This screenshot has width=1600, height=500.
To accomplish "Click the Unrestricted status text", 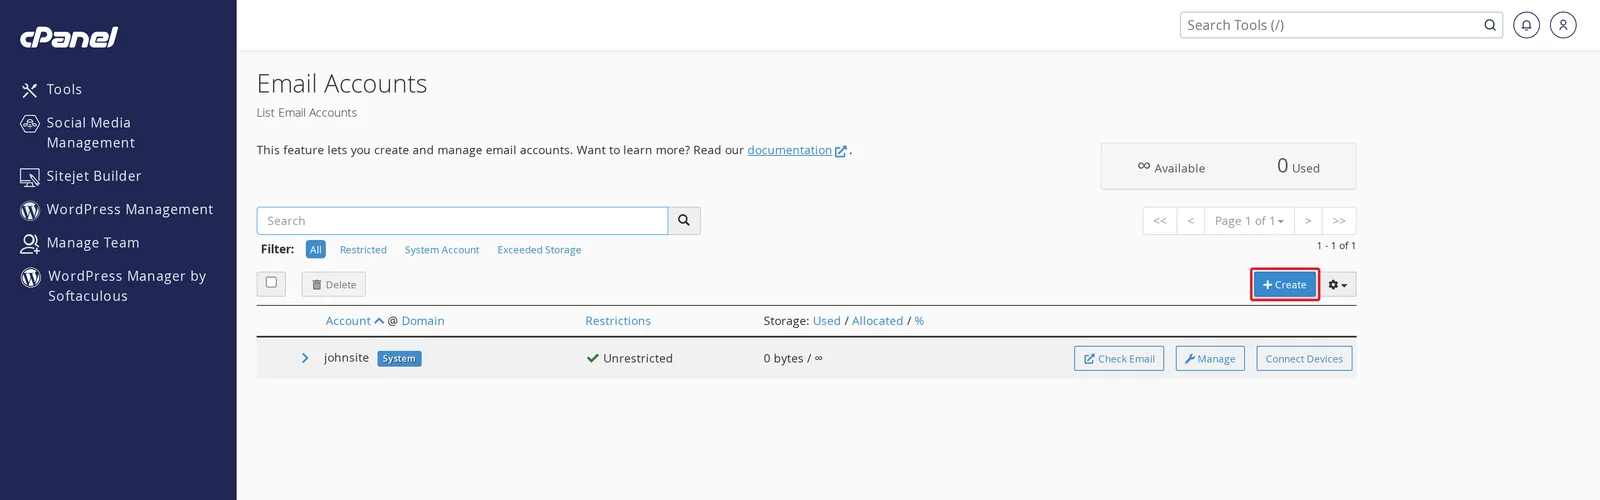I will [638, 359].
